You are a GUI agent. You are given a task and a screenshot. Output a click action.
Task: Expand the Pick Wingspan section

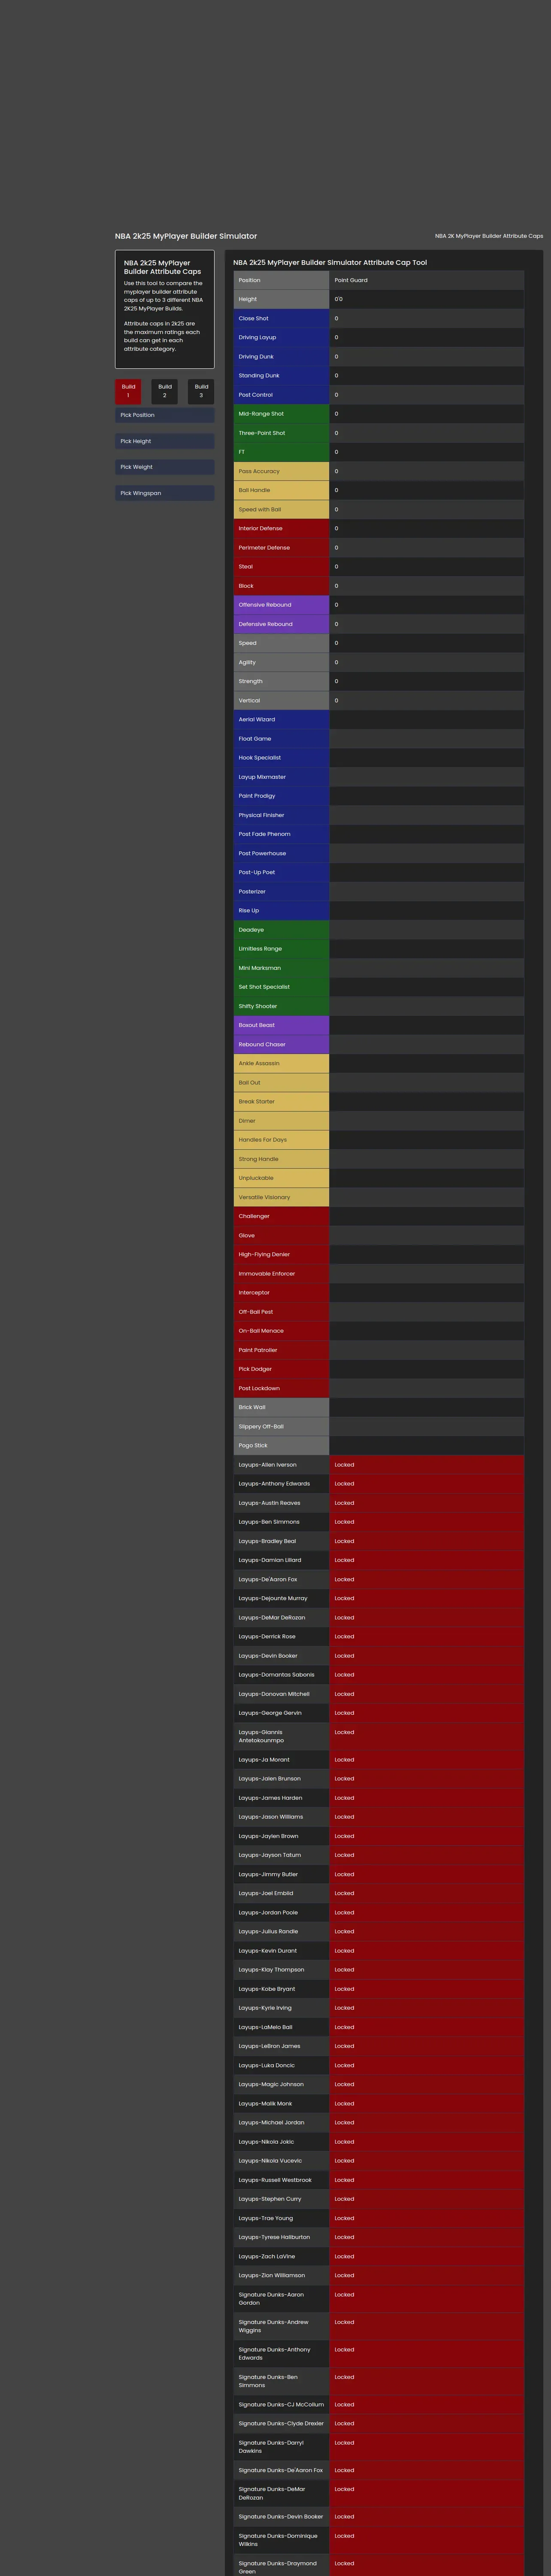165,493
